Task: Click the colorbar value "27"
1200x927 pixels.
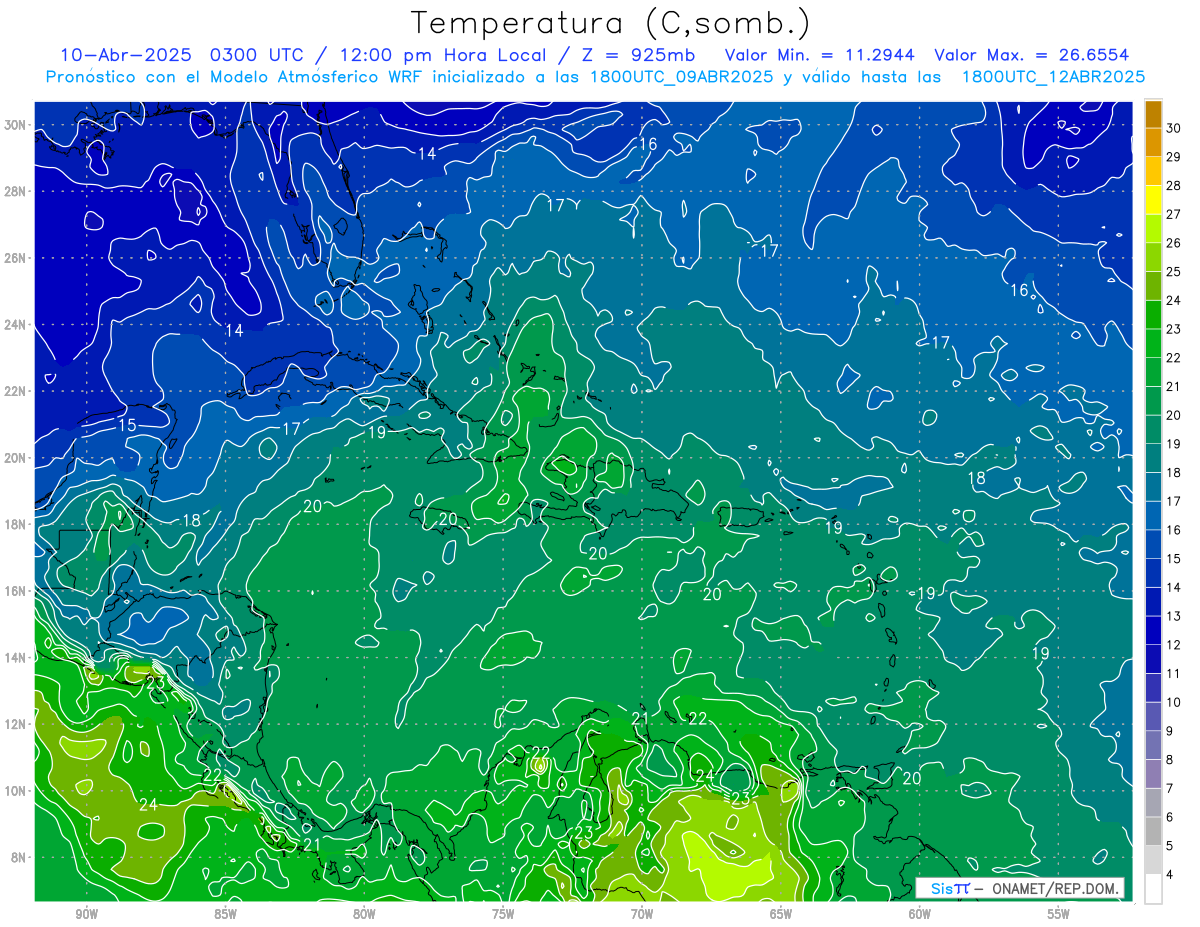Action: point(1174,213)
